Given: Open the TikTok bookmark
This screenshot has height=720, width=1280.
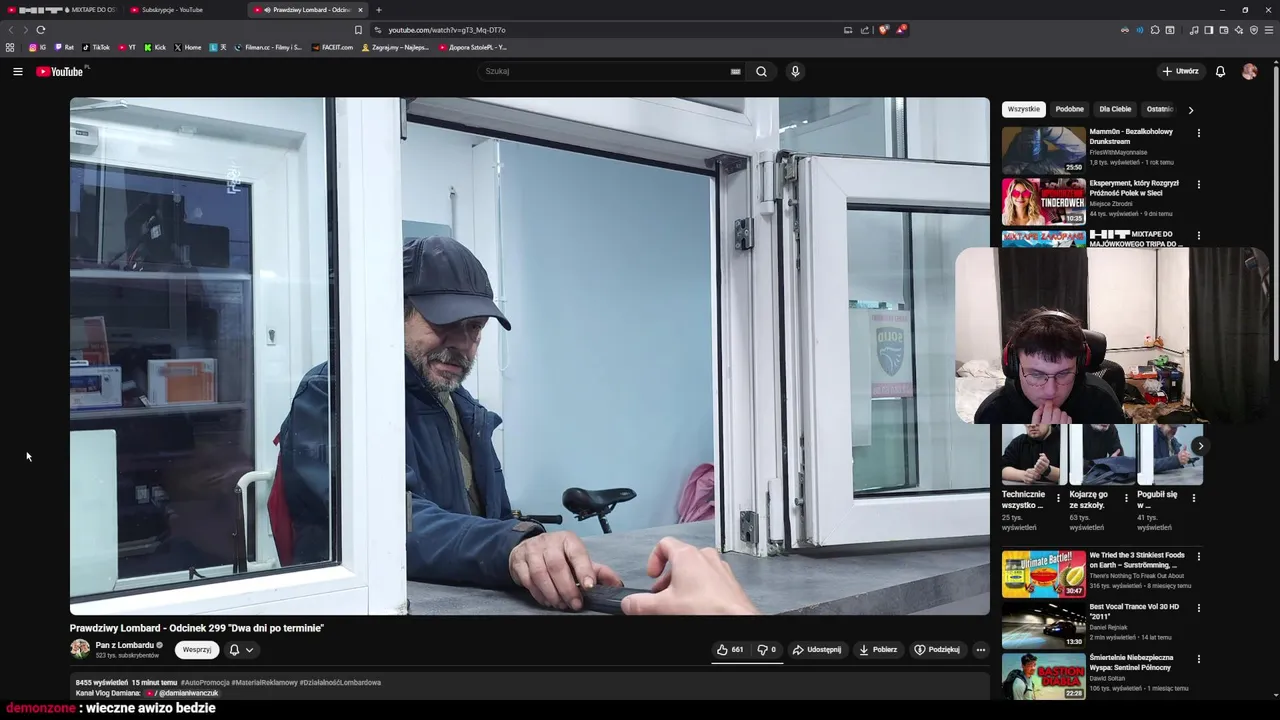Looking at the screenshot, I should click(96, 47).
